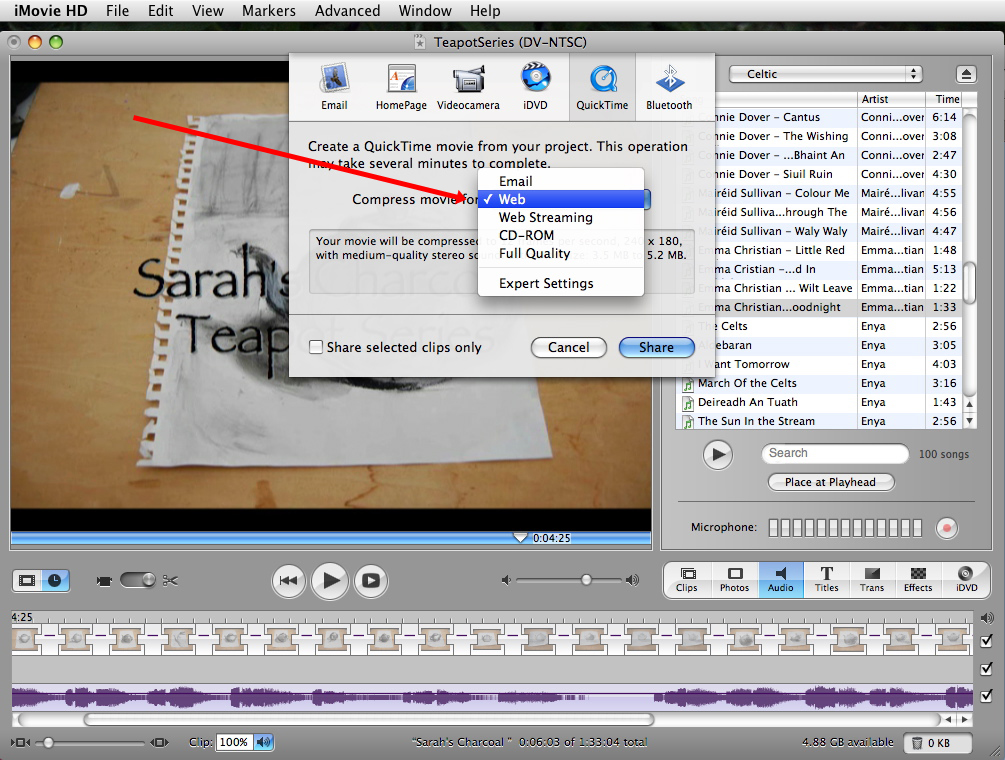Play the movie in the viewer
This screenshot has width=1005, height=760.
point(330,581)
